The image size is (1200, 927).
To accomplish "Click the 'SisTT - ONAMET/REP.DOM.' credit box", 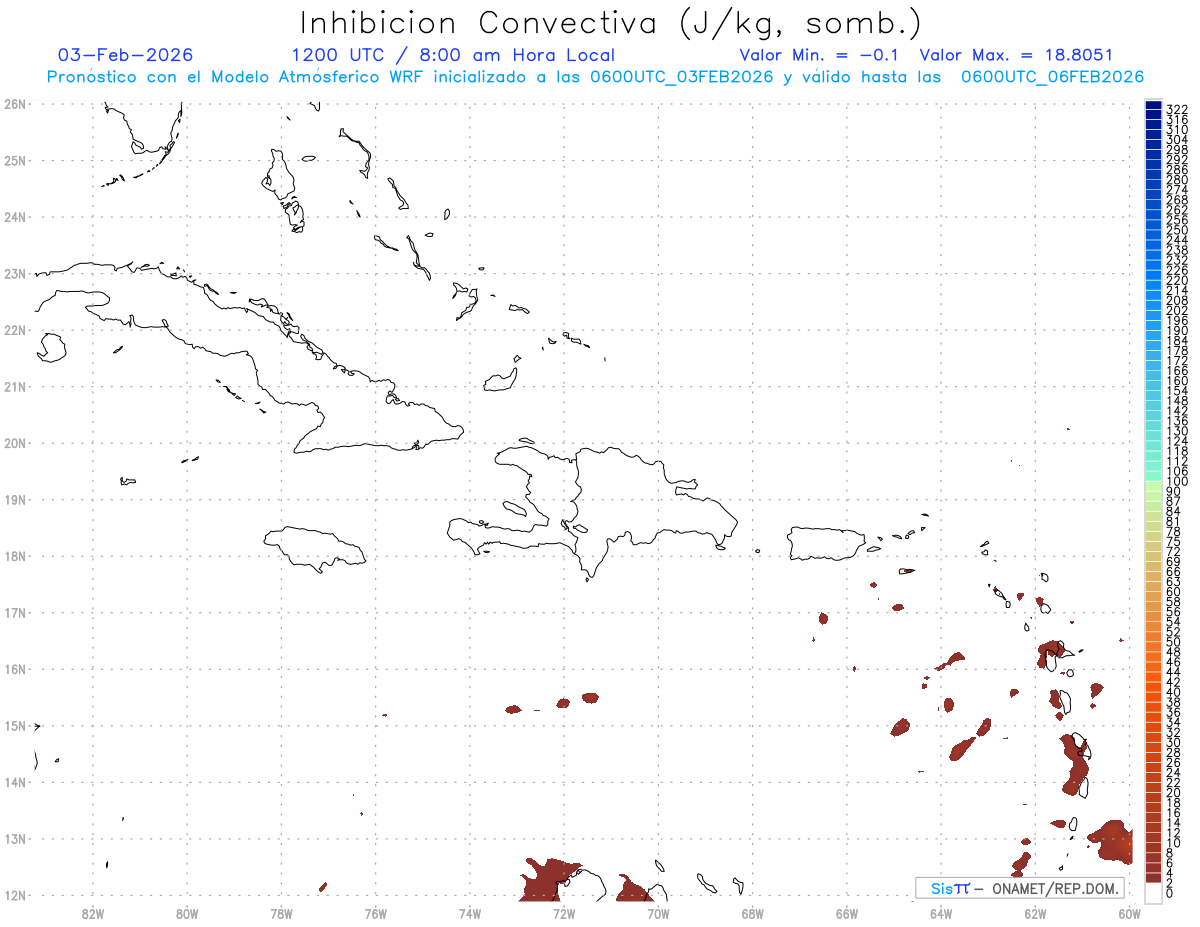I will pos(1020,888).
